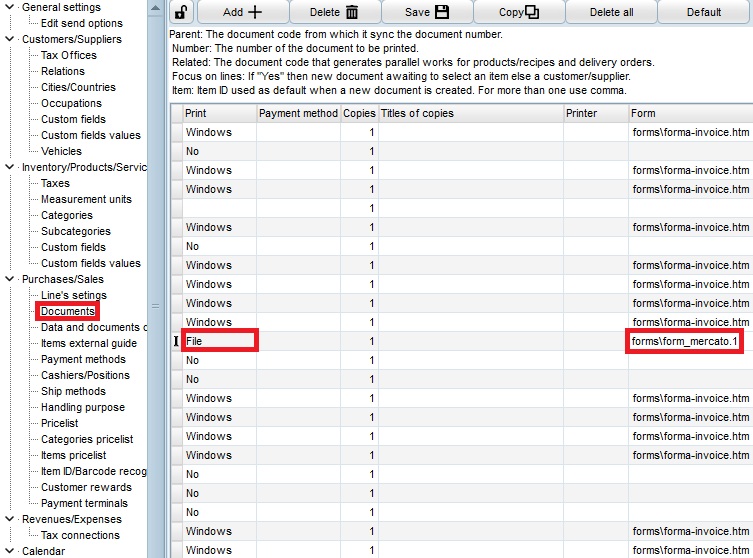Select Measurement units in the tree

tap(86, 200)
